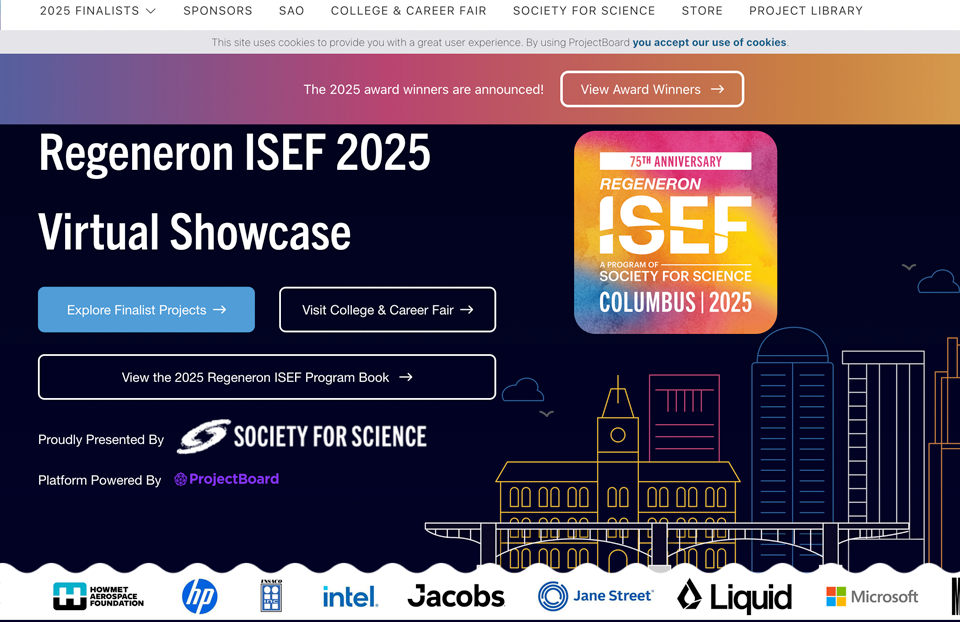Click the Jane Street logo
This screenshot has height=622, width=960.
[x=596, y=595]
